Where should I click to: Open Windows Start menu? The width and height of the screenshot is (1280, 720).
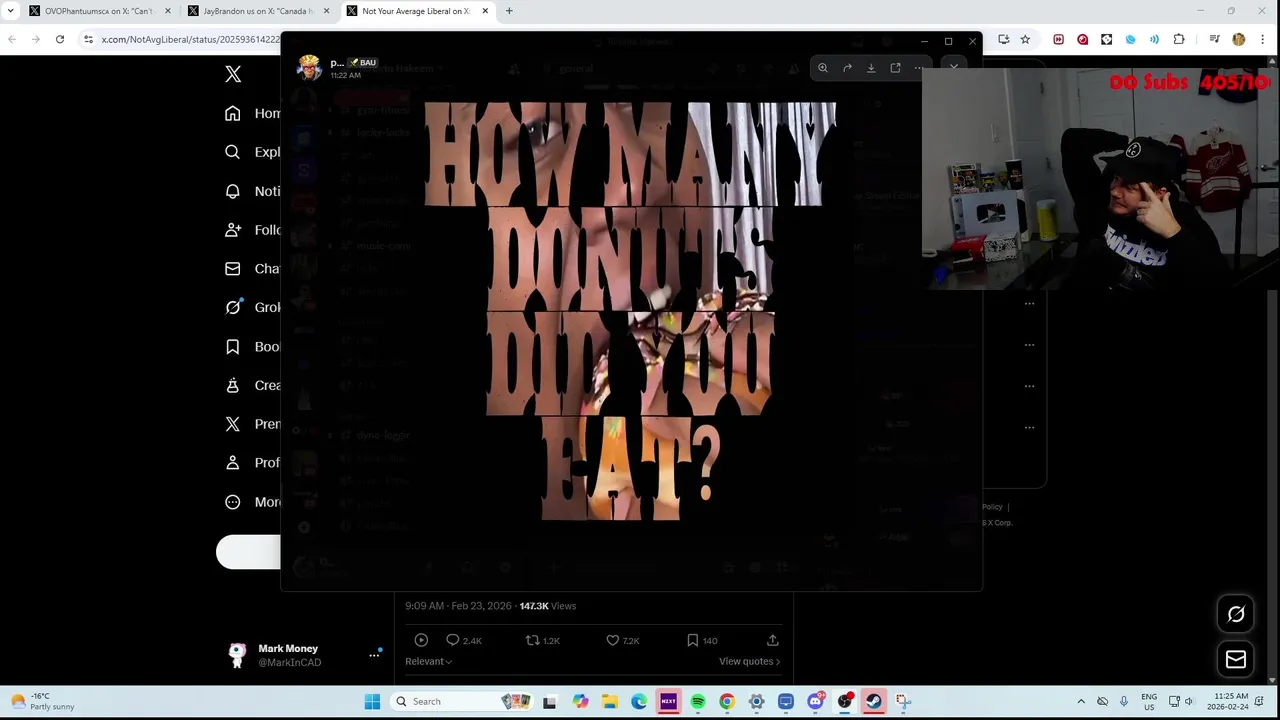(372, 701)
